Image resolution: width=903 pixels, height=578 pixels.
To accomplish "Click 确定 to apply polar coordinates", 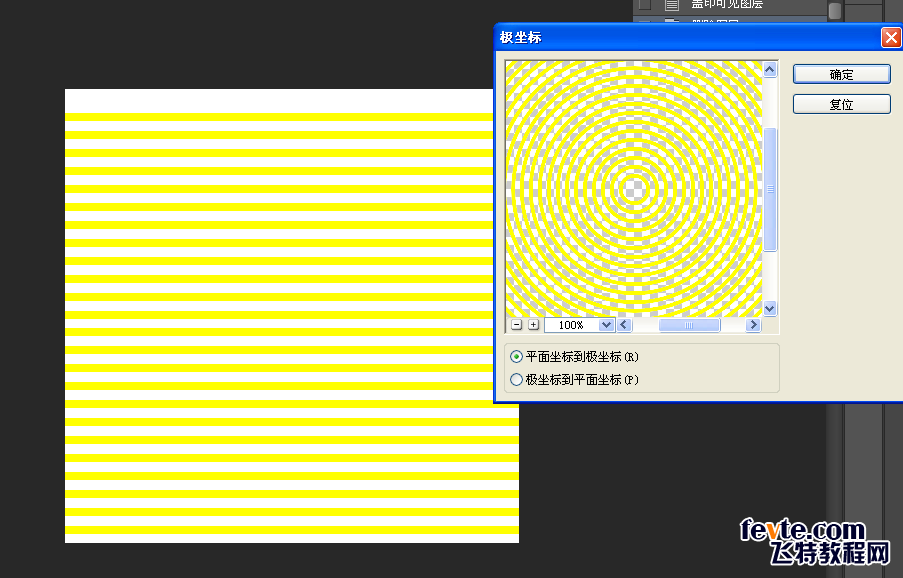I will (841, 74).
